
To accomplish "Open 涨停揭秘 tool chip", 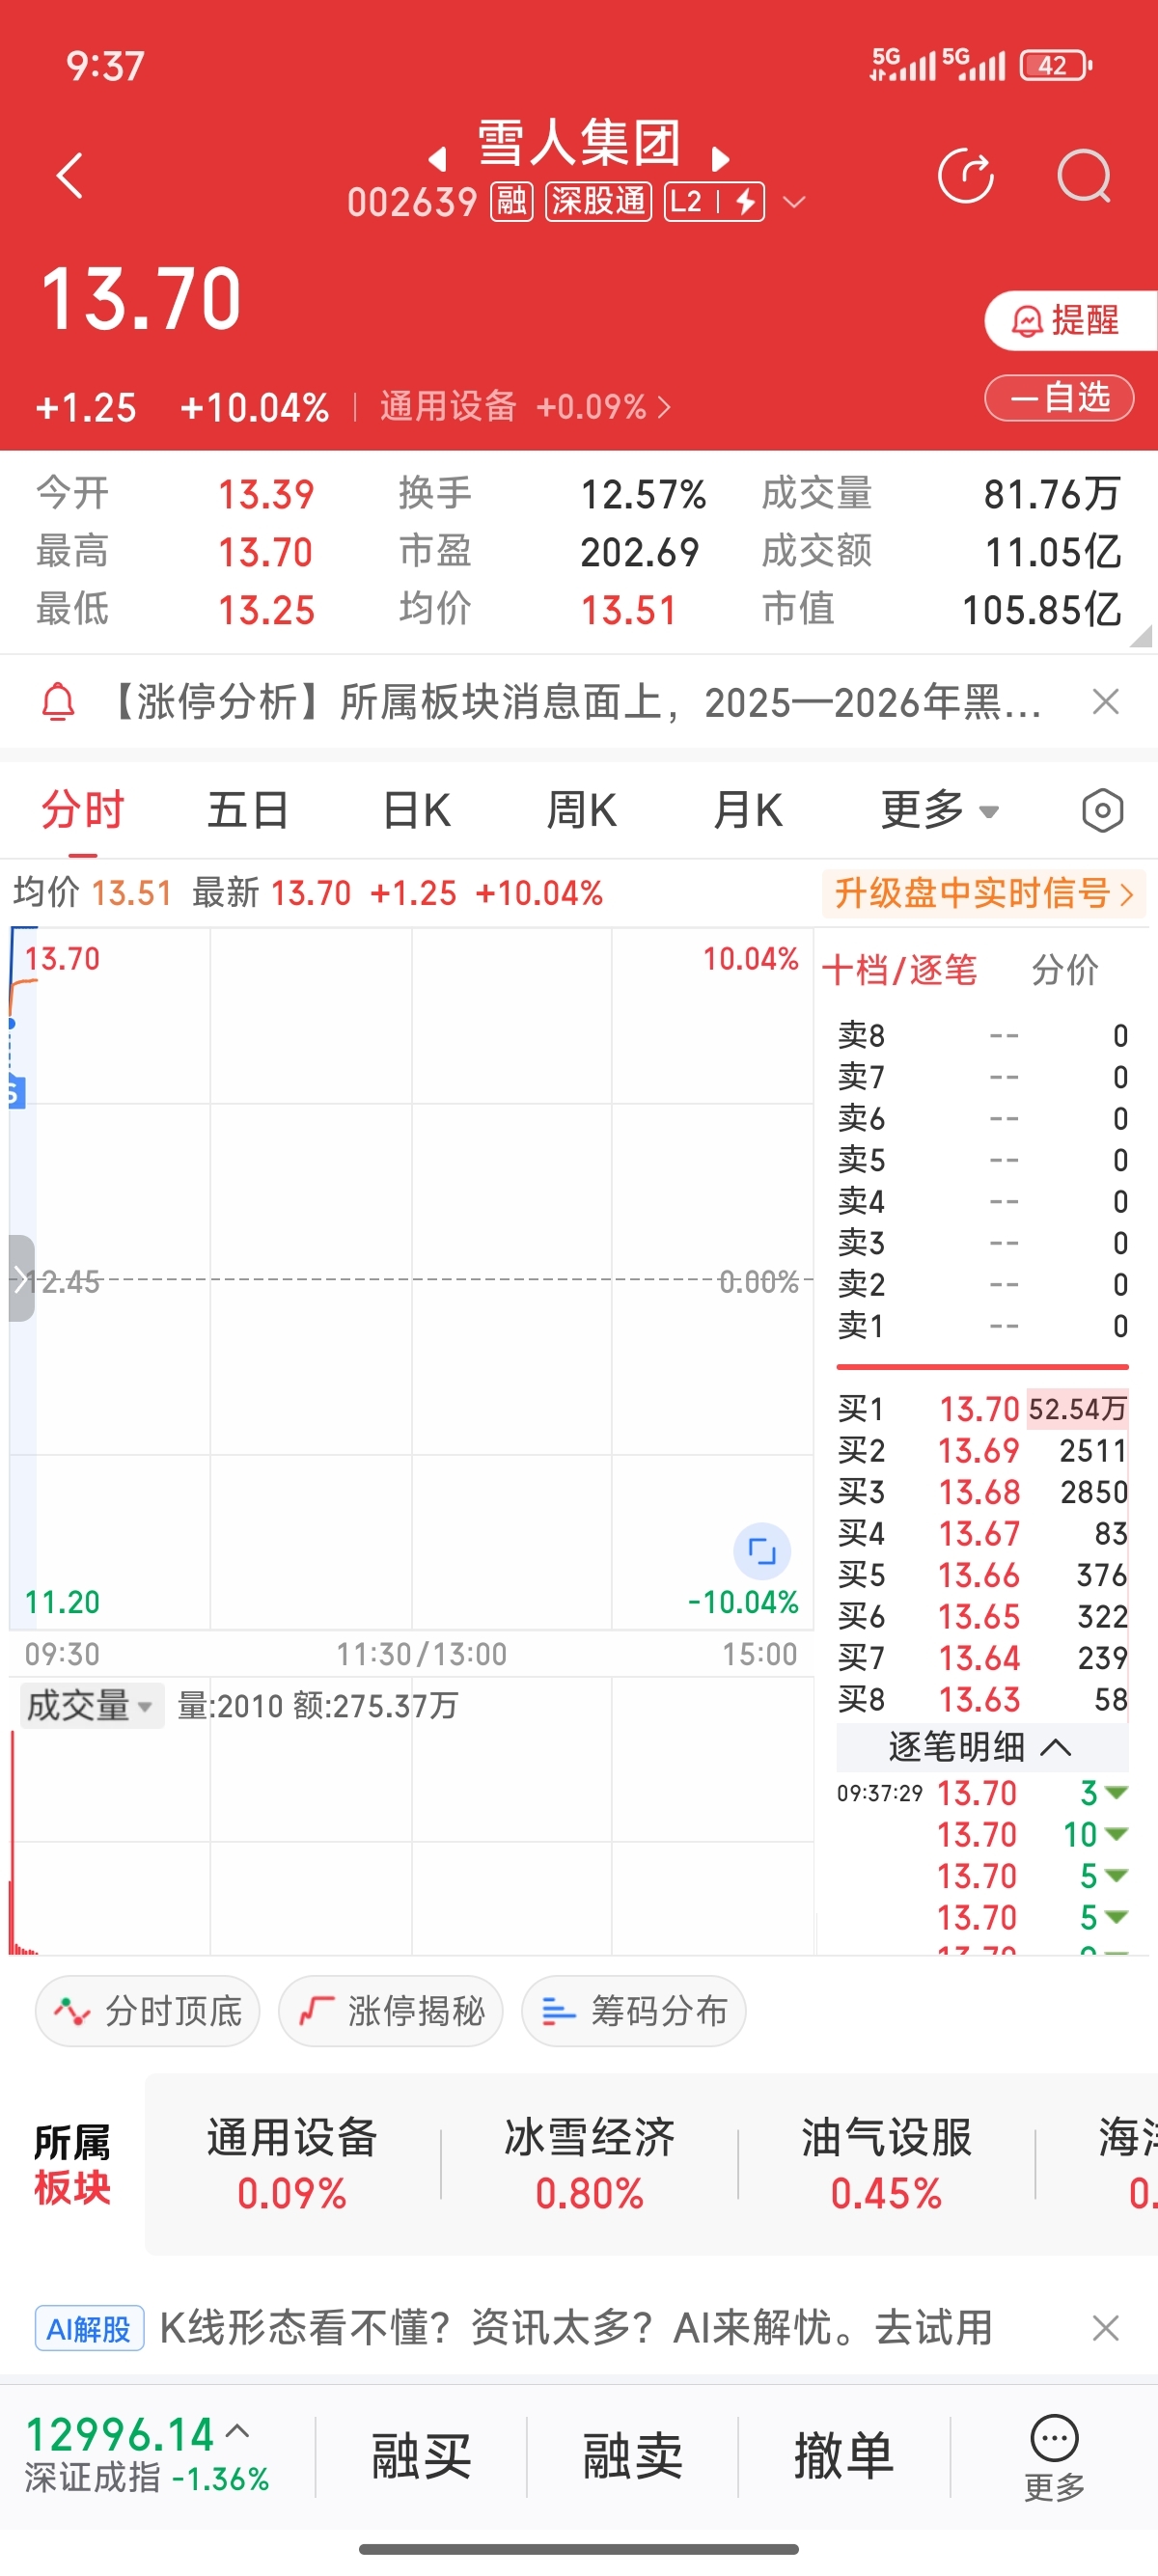I will point(390,2010).
